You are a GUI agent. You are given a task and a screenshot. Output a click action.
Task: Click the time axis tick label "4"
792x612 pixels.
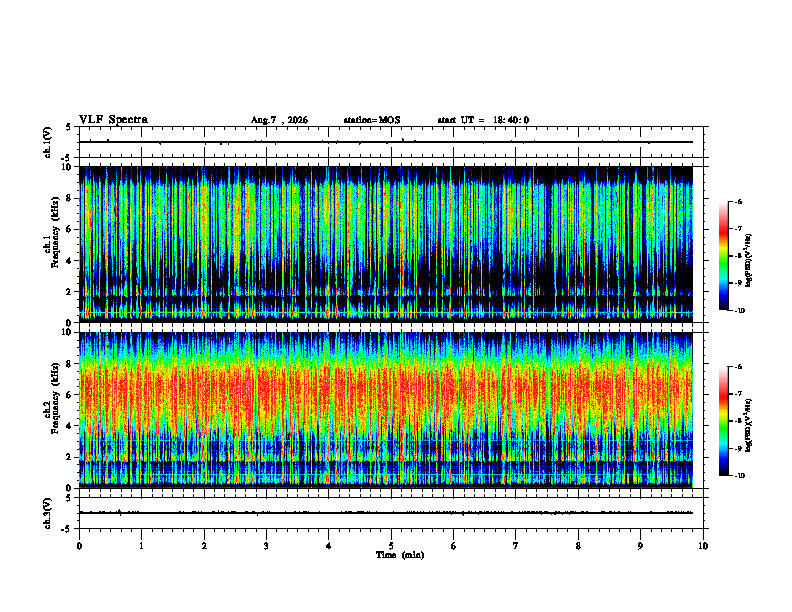tap(329, 546)
